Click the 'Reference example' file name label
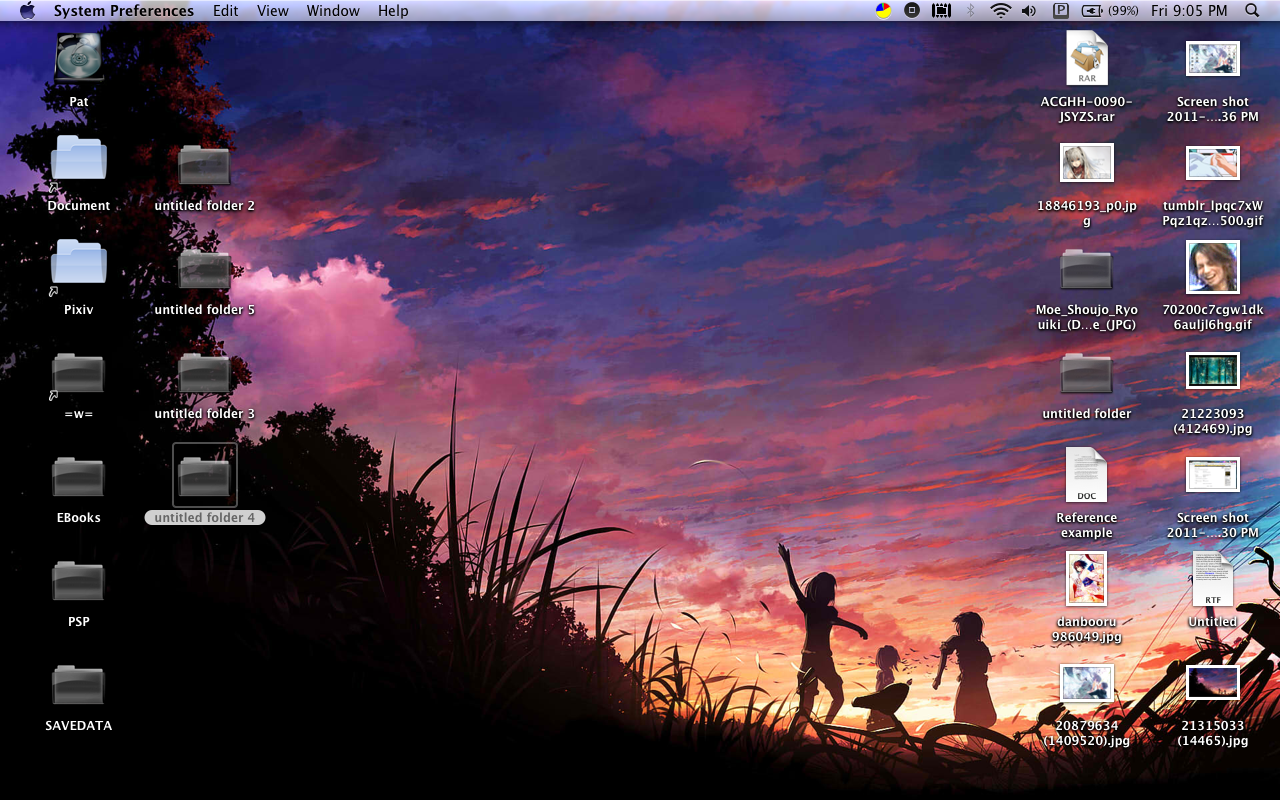Screen dimensions: 1280x800 pyautogui.click(x=1087, y=525)
